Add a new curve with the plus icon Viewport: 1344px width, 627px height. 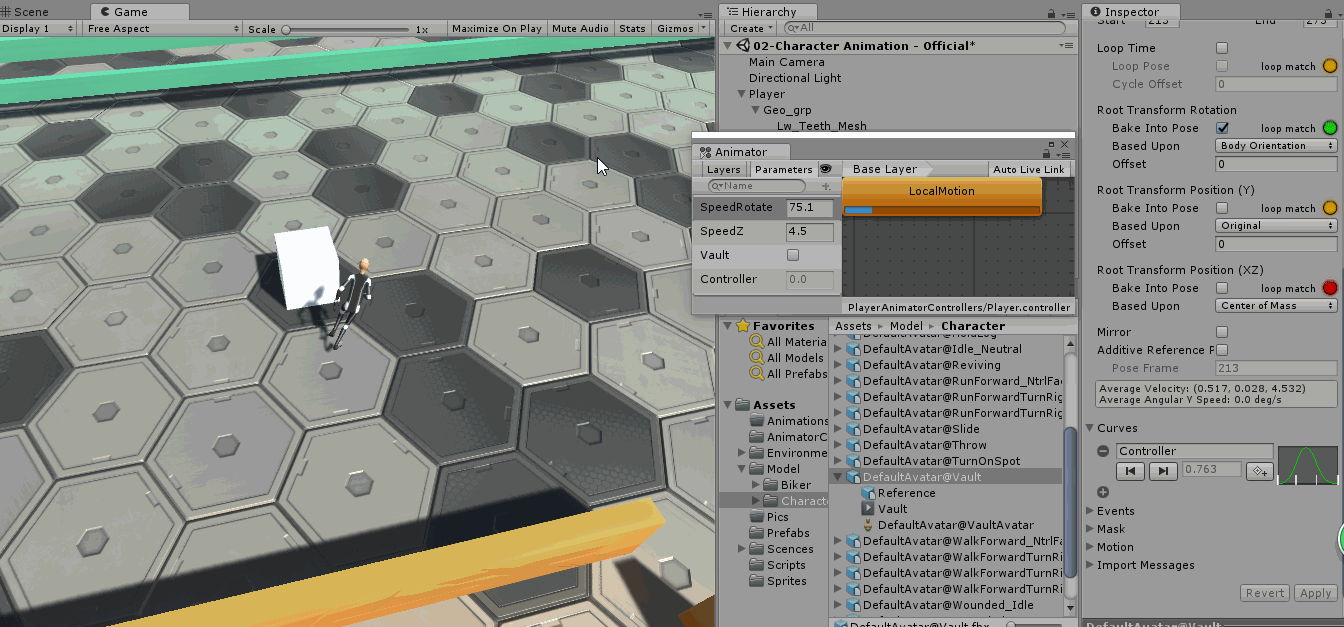pyautogui.click(x=1103, y=492)
